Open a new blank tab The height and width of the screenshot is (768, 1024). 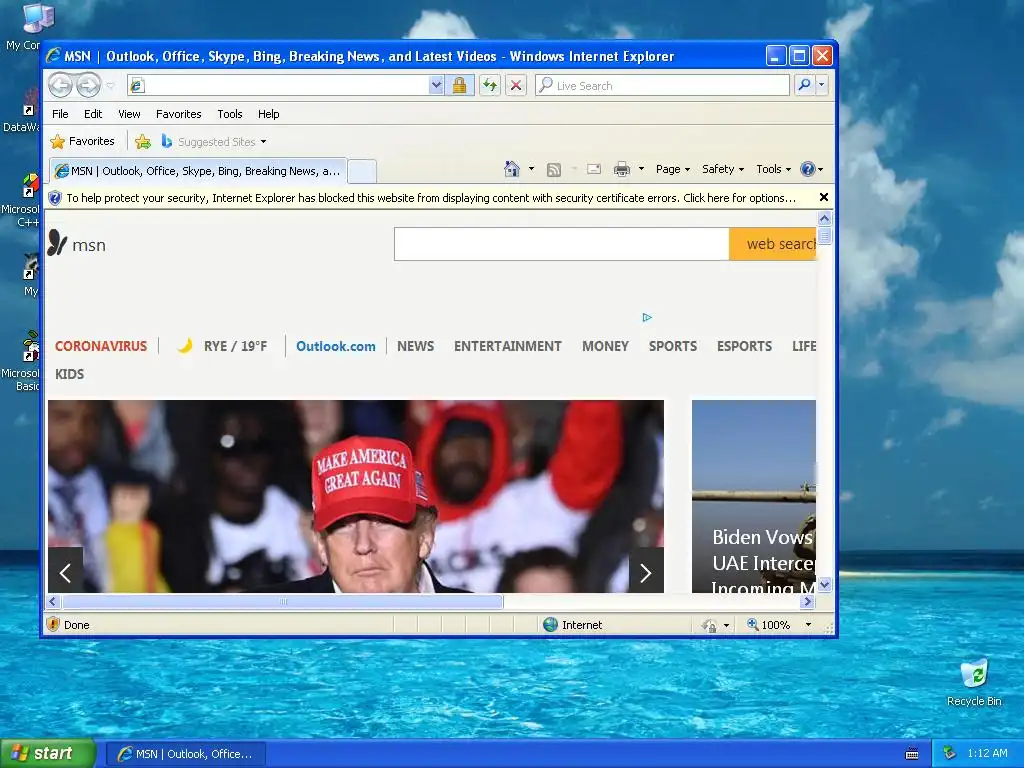click(x=362, y=172)
